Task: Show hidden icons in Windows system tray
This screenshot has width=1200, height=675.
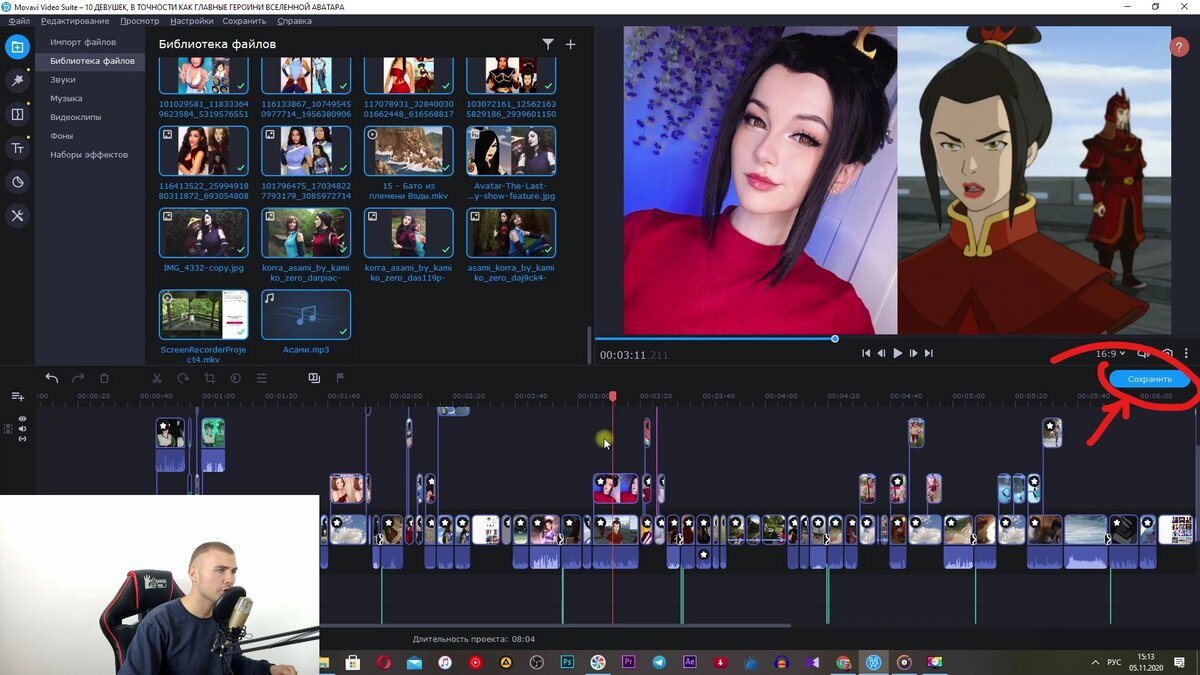Action: click(x=1095, y=662)
